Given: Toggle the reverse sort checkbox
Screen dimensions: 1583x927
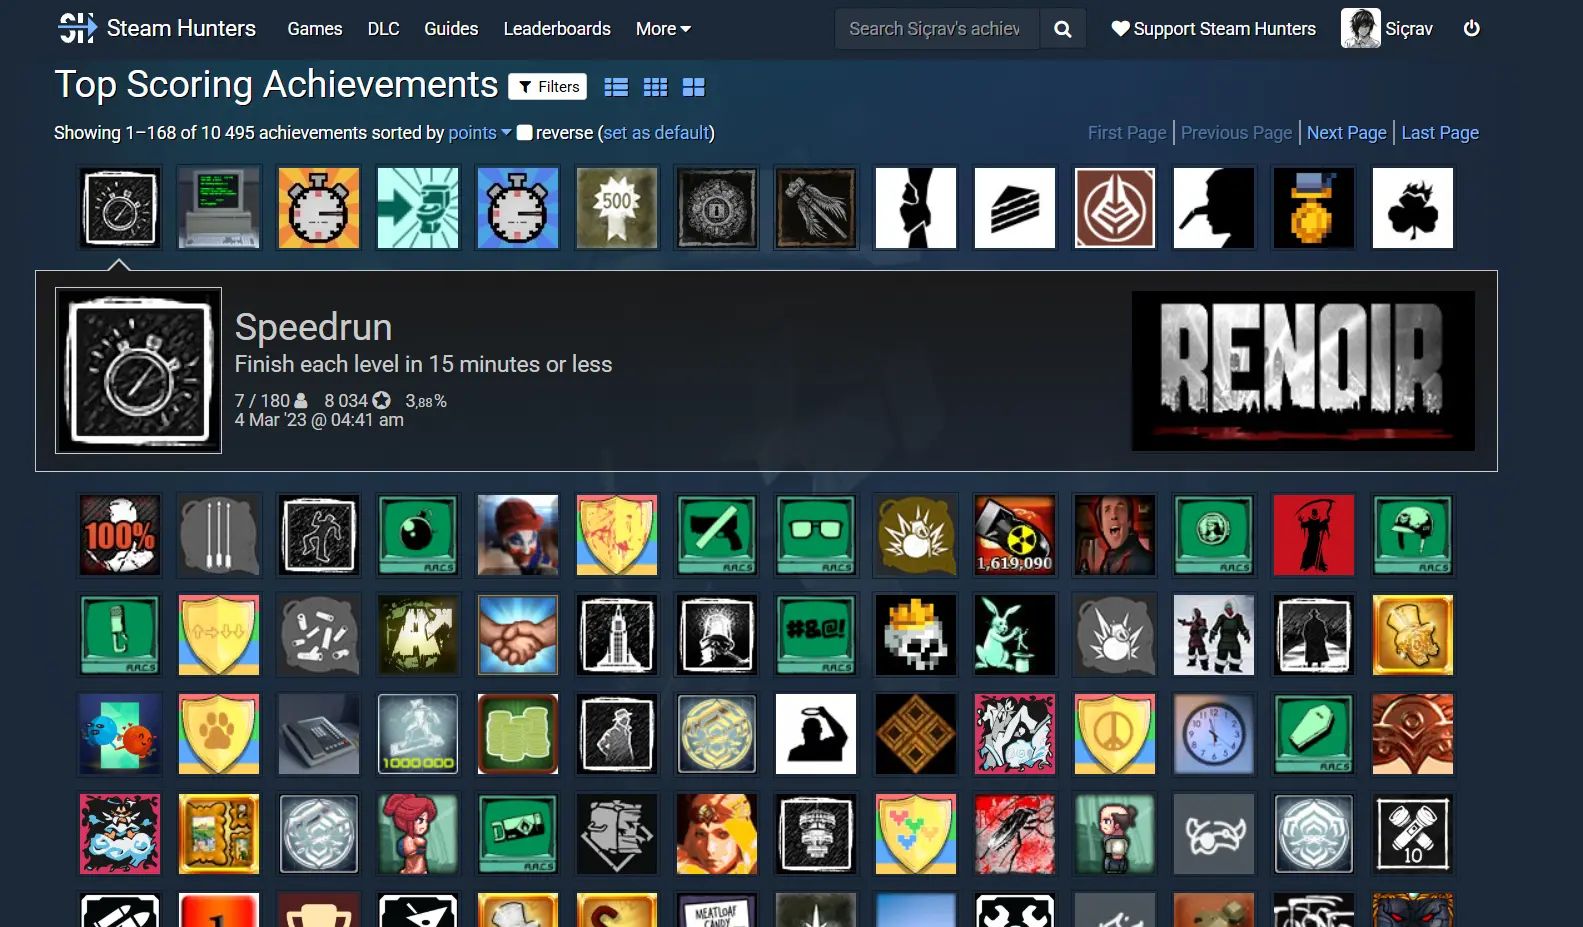Looking at the screenshot, I should pyautogui.click(x=524, y=132).
